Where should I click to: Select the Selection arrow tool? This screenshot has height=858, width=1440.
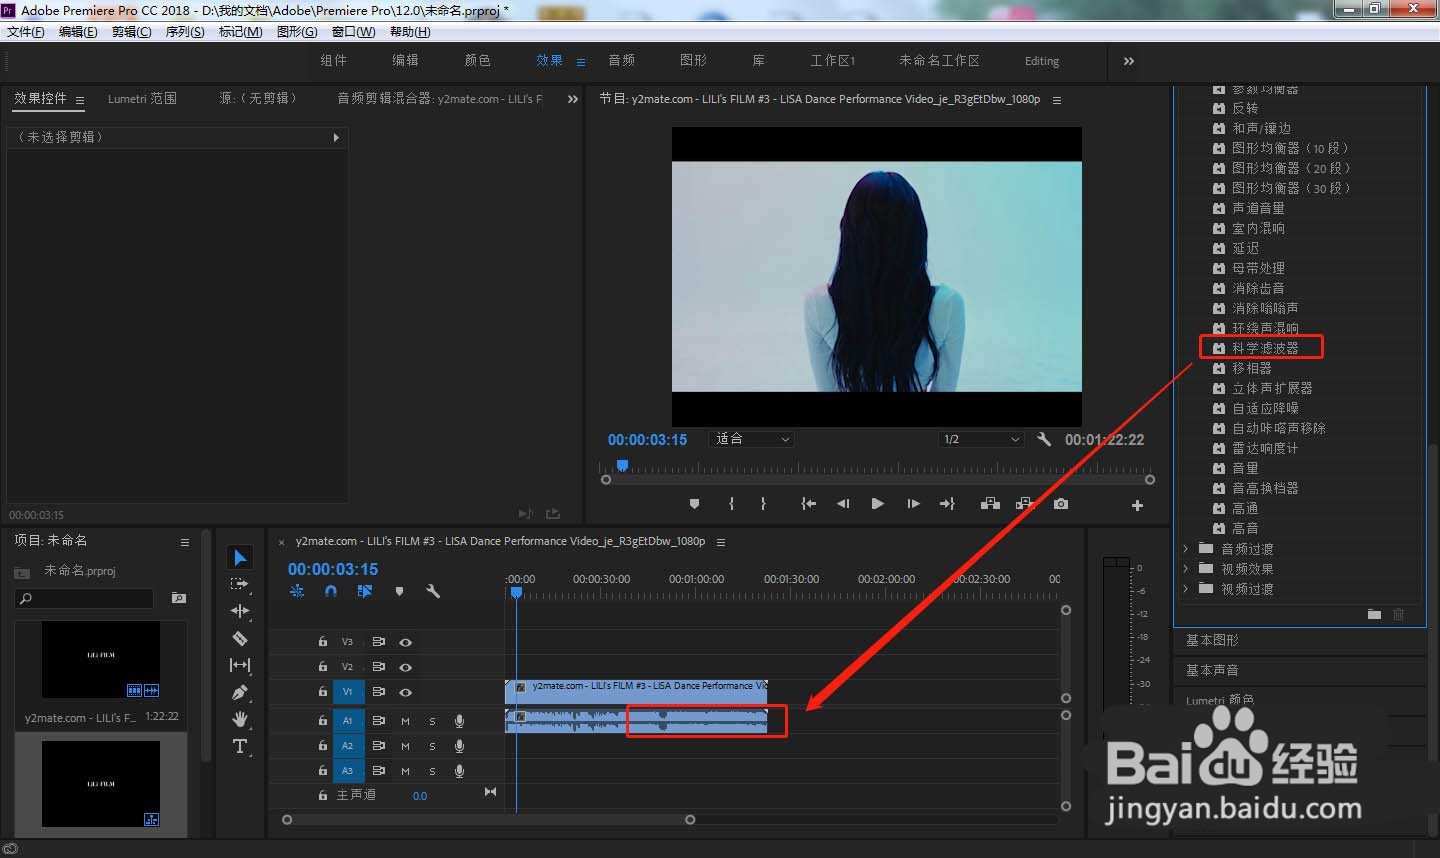(x=240, y=557)
